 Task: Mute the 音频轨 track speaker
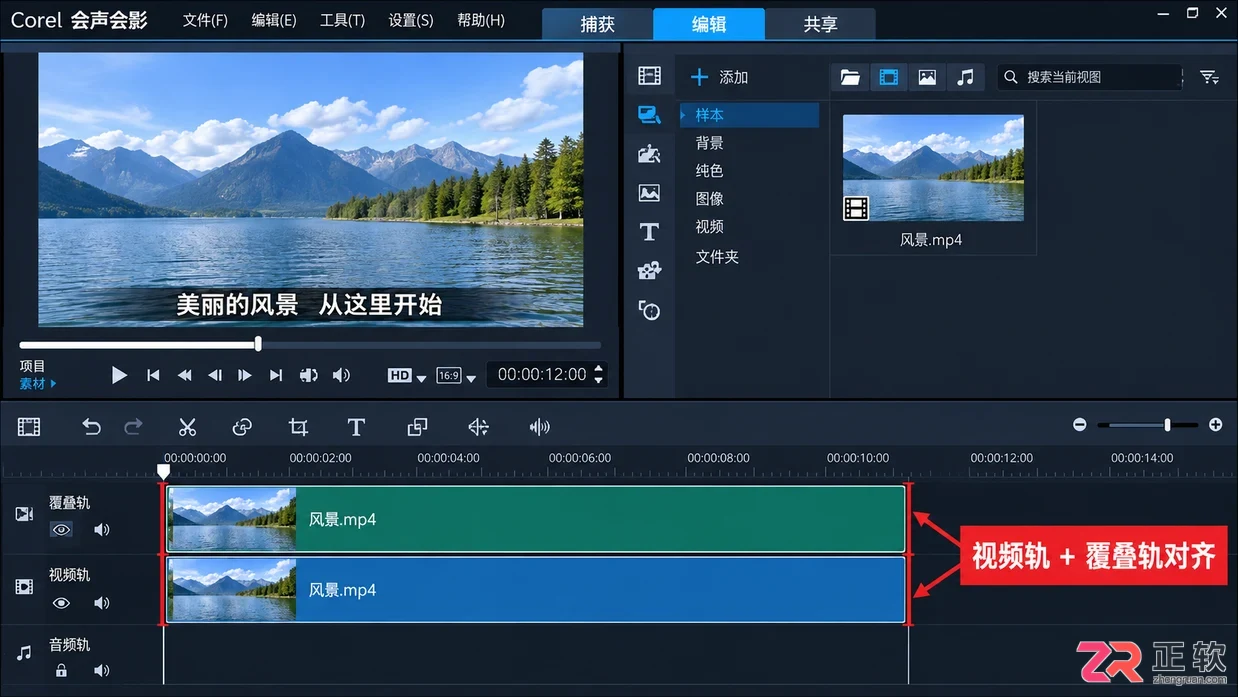(x=101, y=671)
